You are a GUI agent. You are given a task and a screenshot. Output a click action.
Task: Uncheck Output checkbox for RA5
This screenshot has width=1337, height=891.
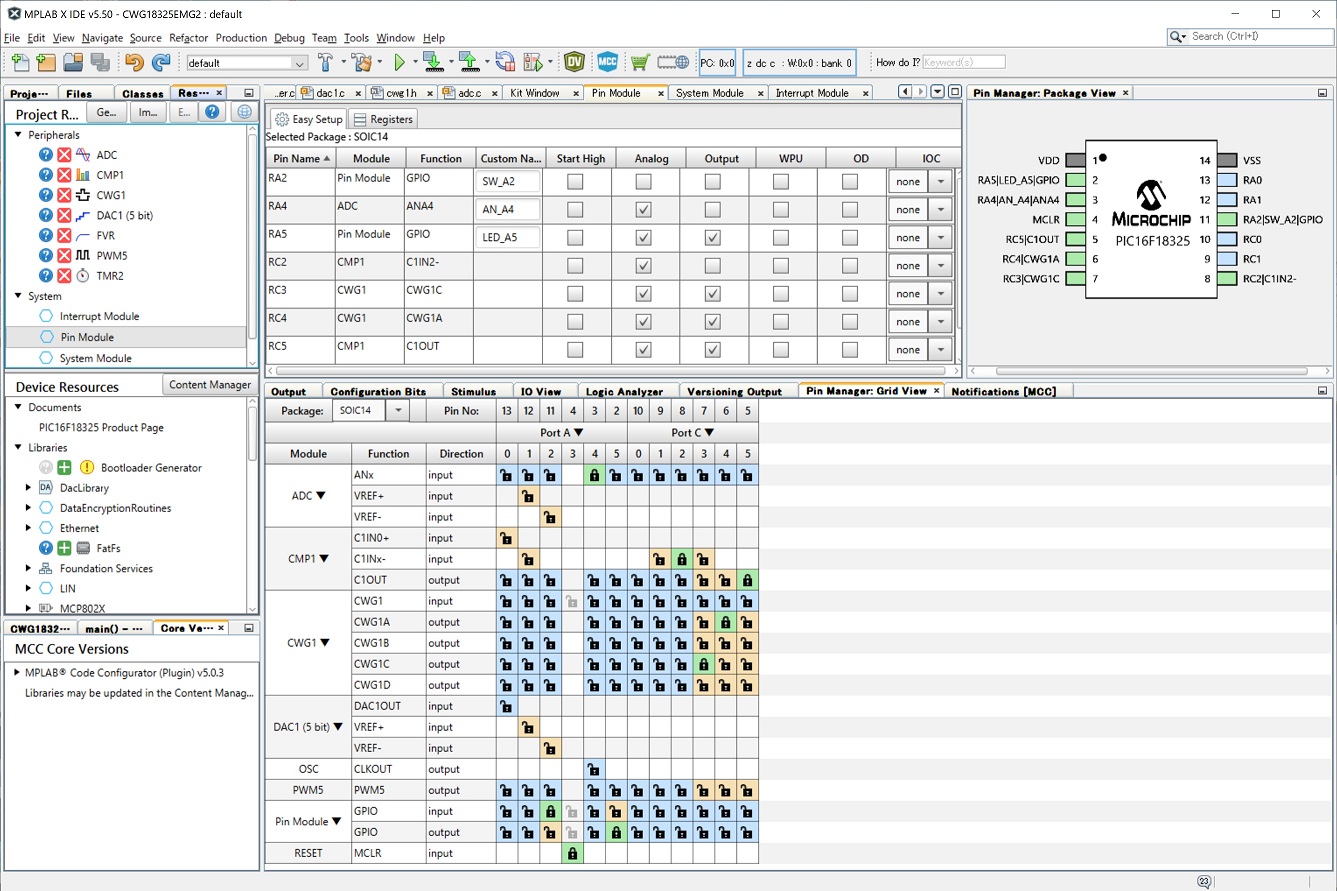pyautogui.click(x=713, y=238)
